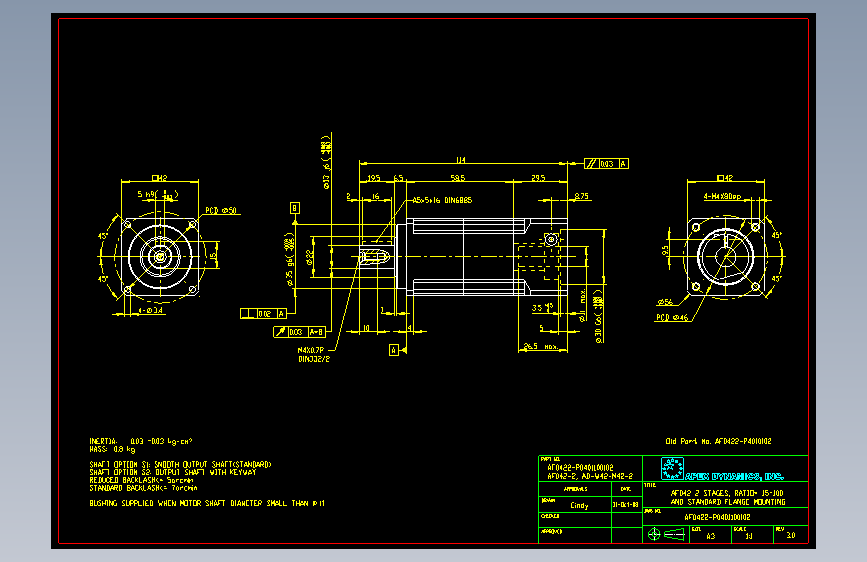Viewport: 867px width, 562px height.
Task: Click the date cell next to Cindy
Action: [626, 505]
